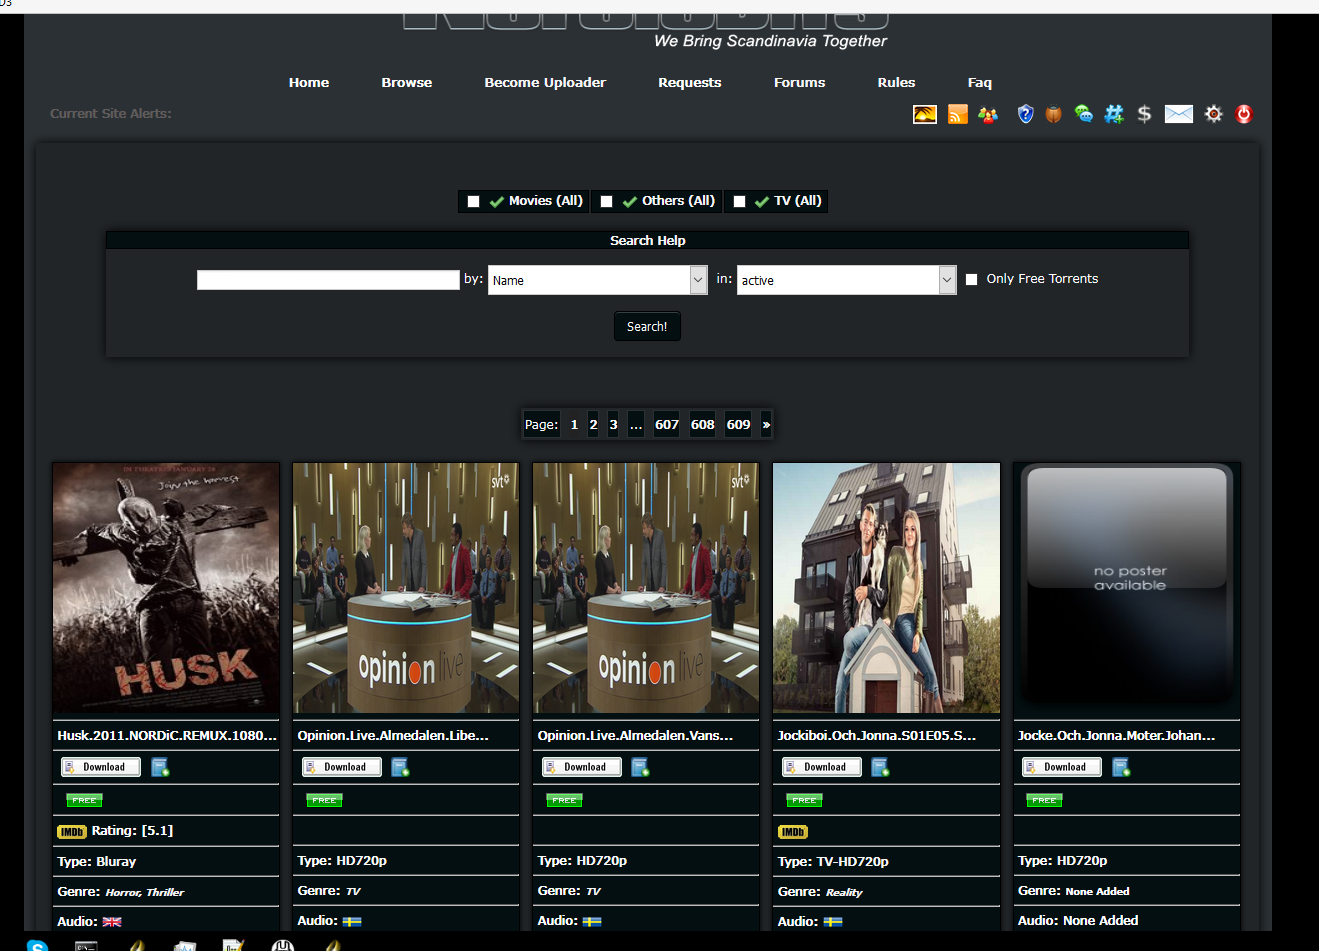The width and height of the screenshot is (1319, 951).
Task: Click the Husk movie poster
Action: tap(166, 587)
